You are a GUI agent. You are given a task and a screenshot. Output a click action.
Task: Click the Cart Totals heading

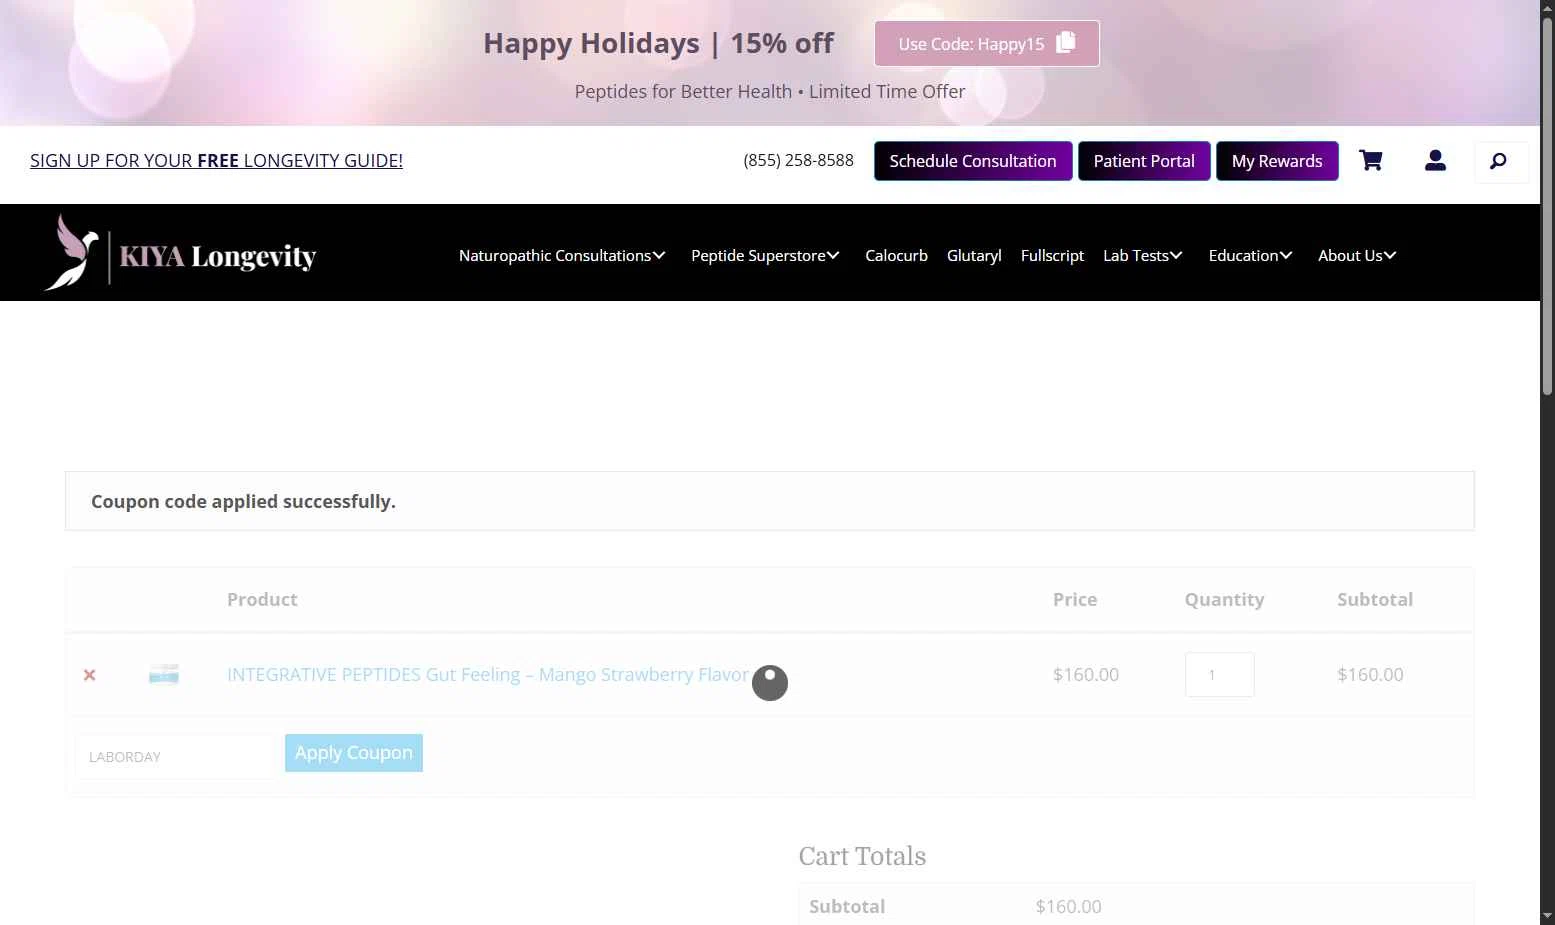click(x=862, y=857)
